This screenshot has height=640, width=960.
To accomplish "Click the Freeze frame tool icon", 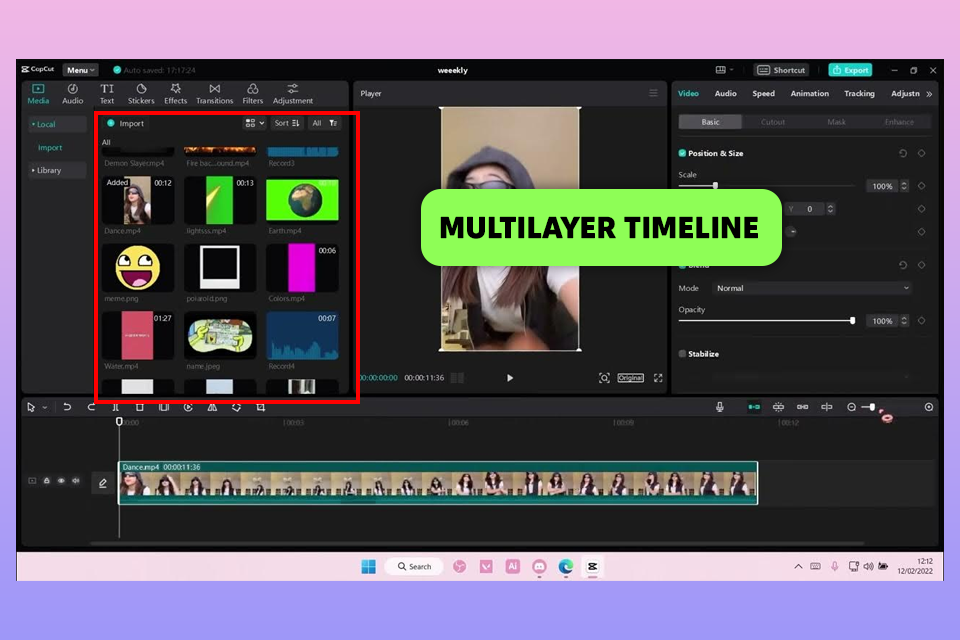I will [163, 407].
